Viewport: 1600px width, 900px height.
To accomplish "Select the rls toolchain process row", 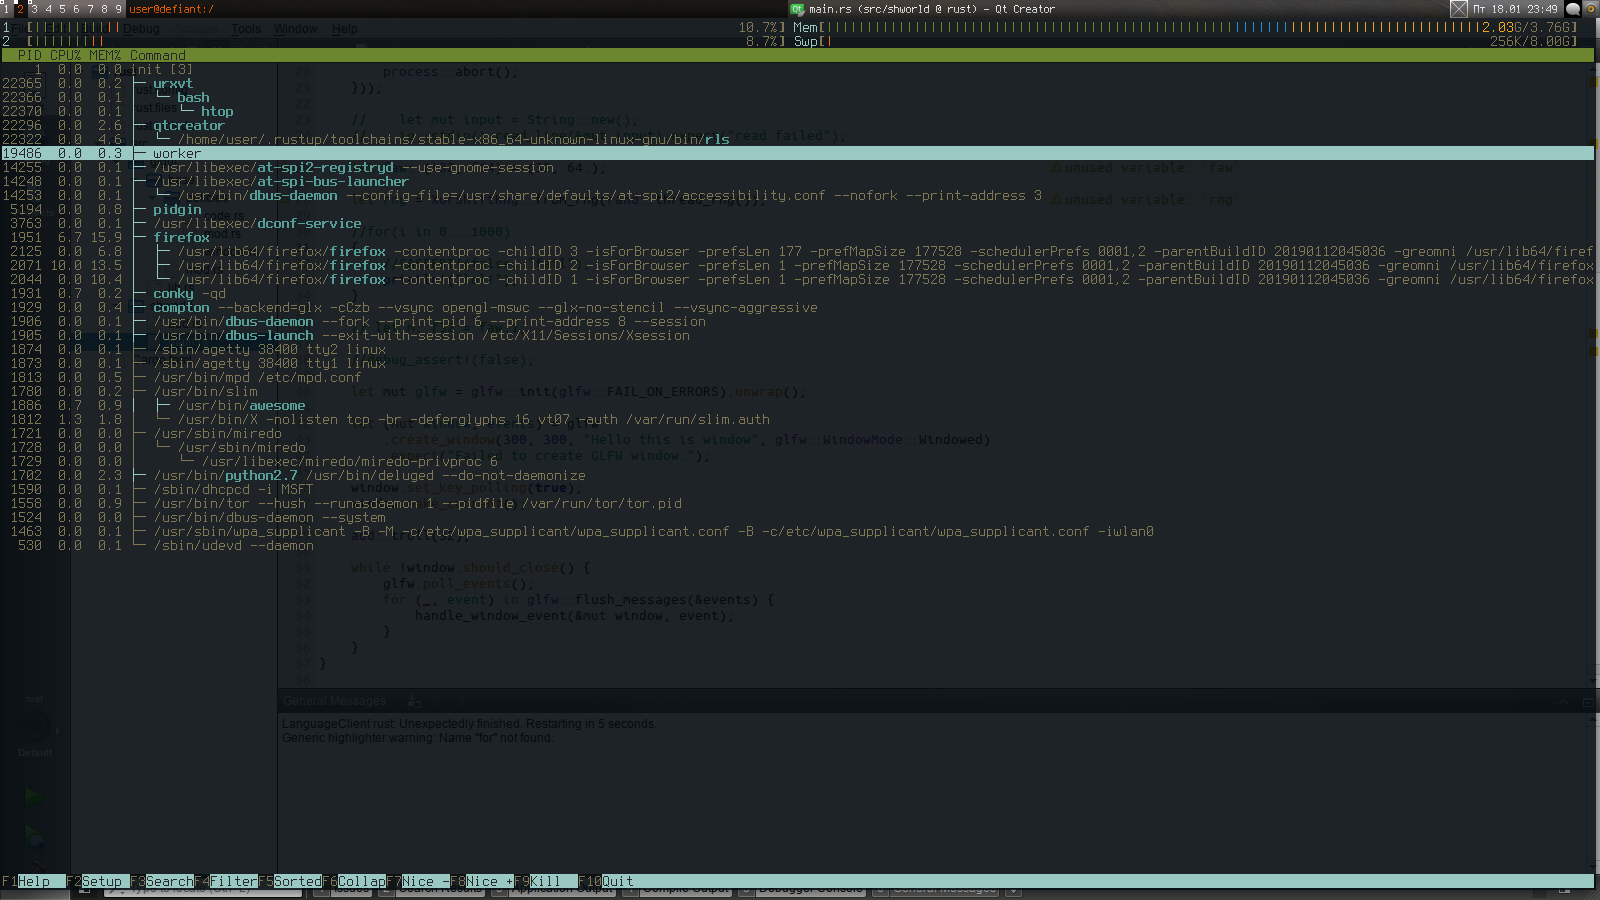I will (797, 139).
